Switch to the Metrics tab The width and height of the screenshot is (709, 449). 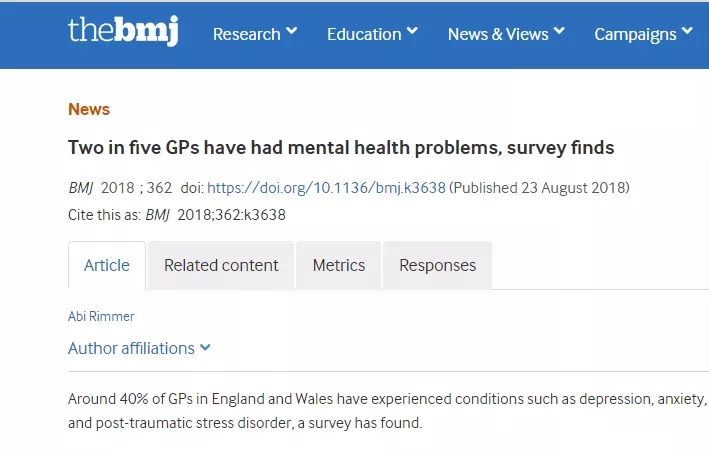pyautogui.click(x=339, y=265)
